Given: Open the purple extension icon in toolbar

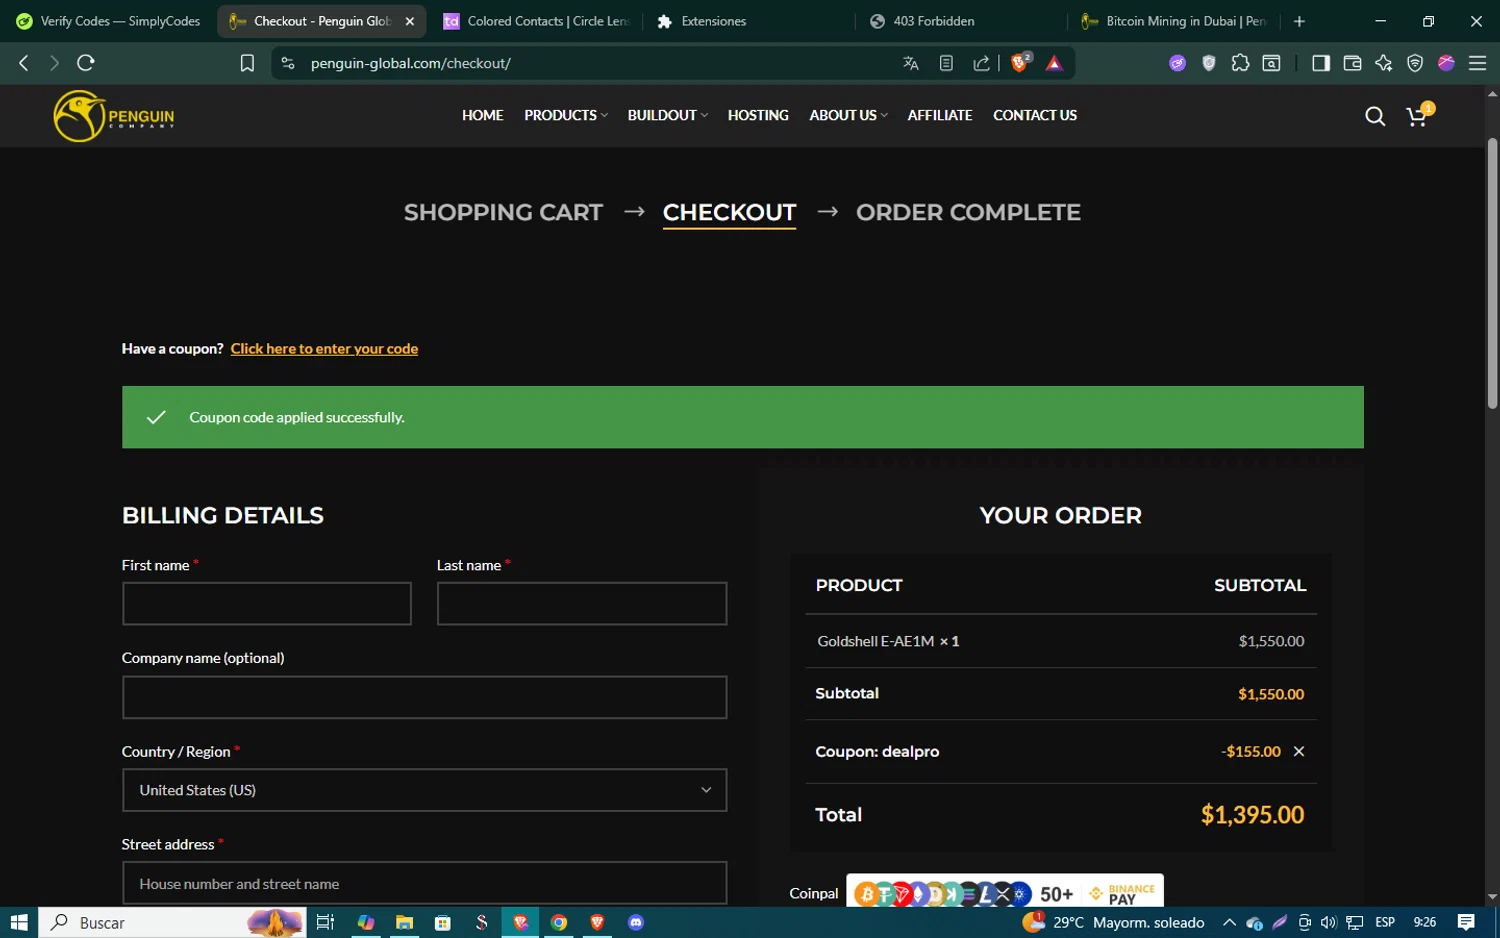Looking at the screenshot, I should [1178, 63].
